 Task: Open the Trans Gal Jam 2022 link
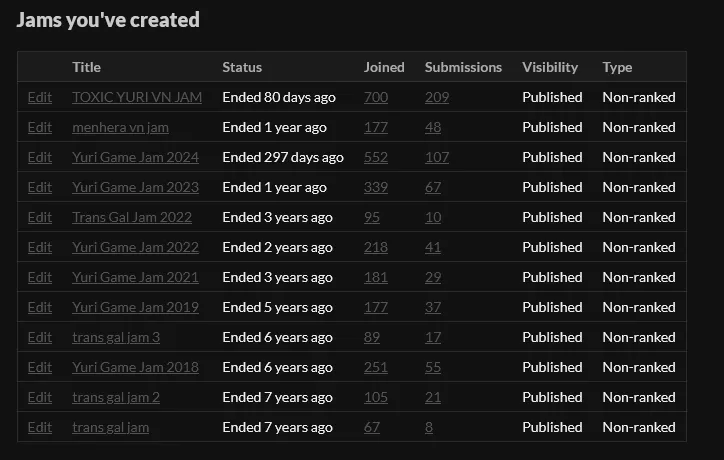pyautogui.click(x=131, y=217)
